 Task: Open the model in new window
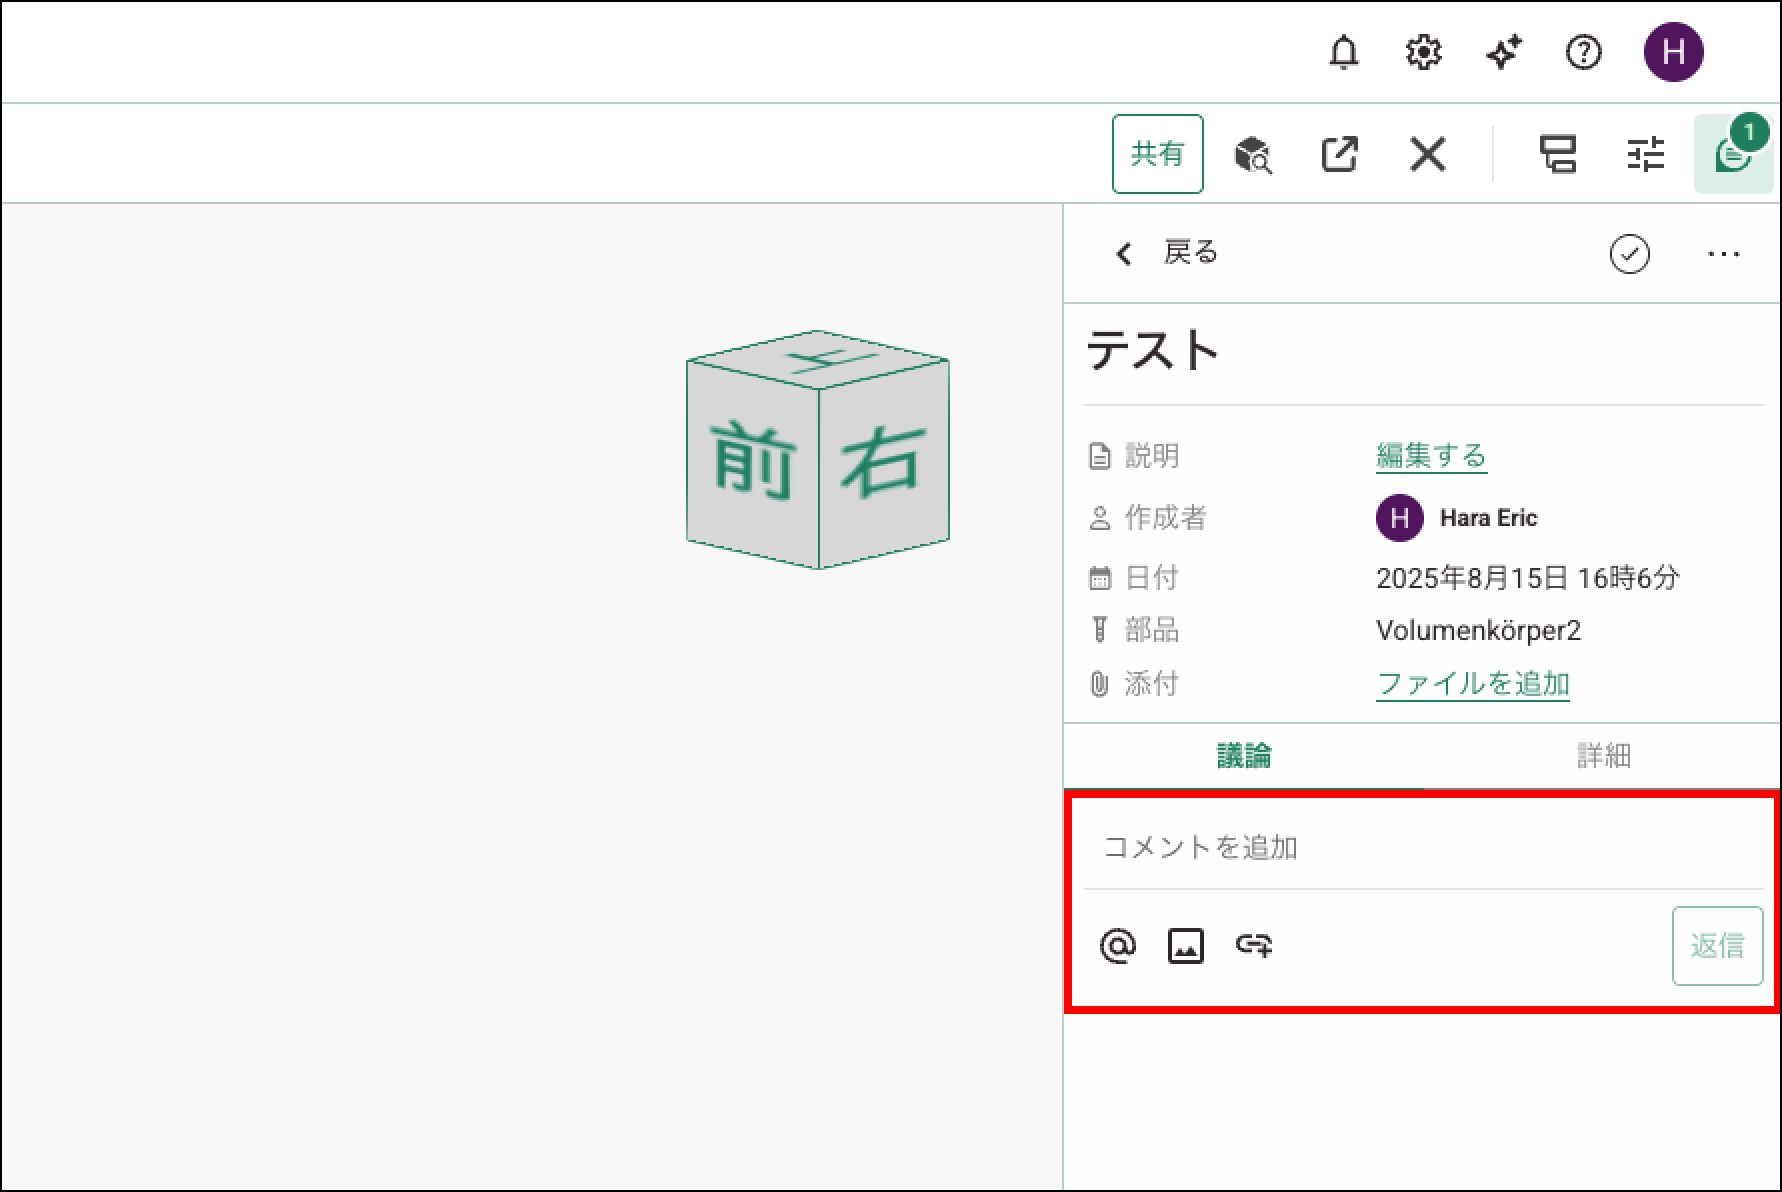[1339, 155]
